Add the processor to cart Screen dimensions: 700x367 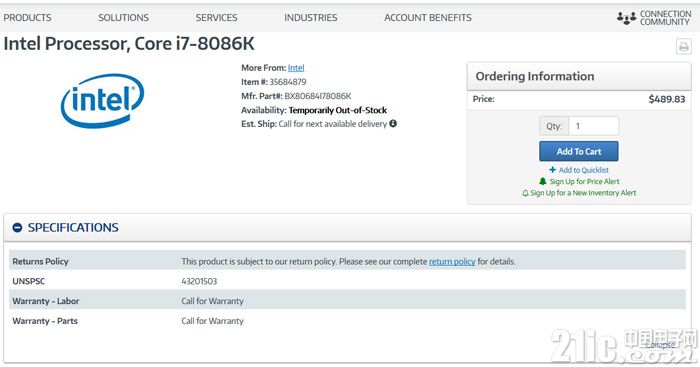coord(579,151)
